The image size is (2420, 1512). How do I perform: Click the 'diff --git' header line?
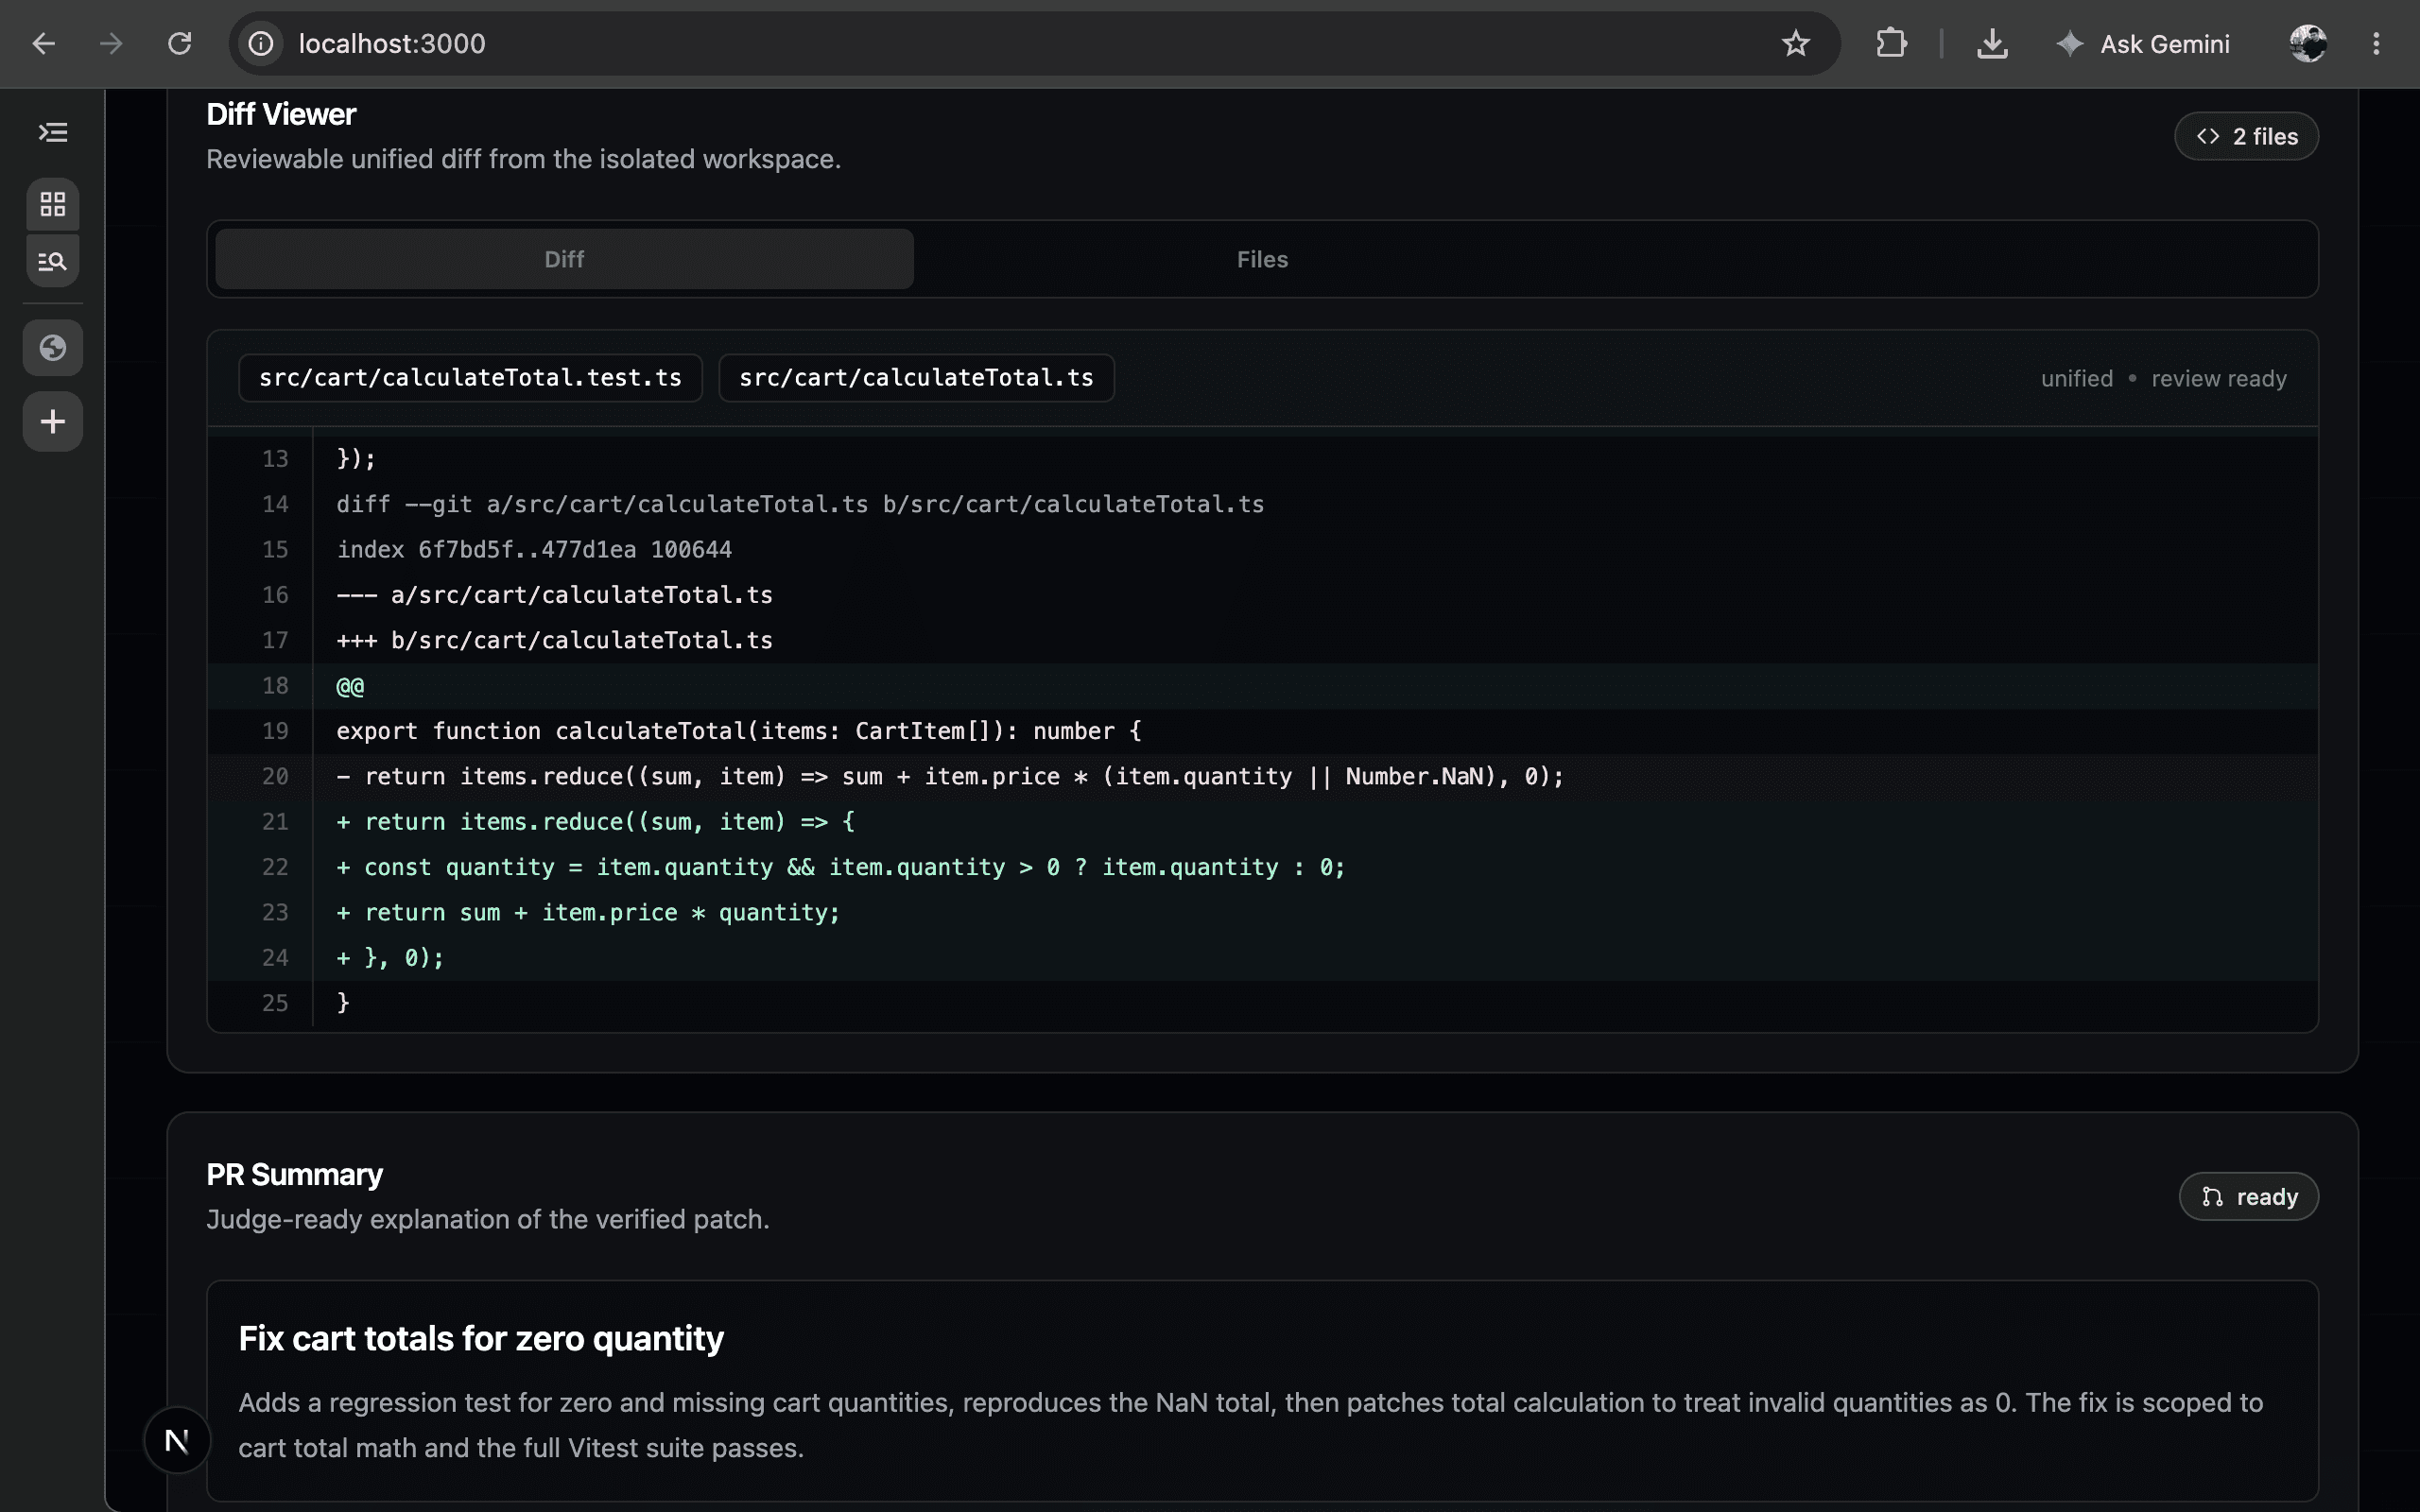(x=1263, y=504)
